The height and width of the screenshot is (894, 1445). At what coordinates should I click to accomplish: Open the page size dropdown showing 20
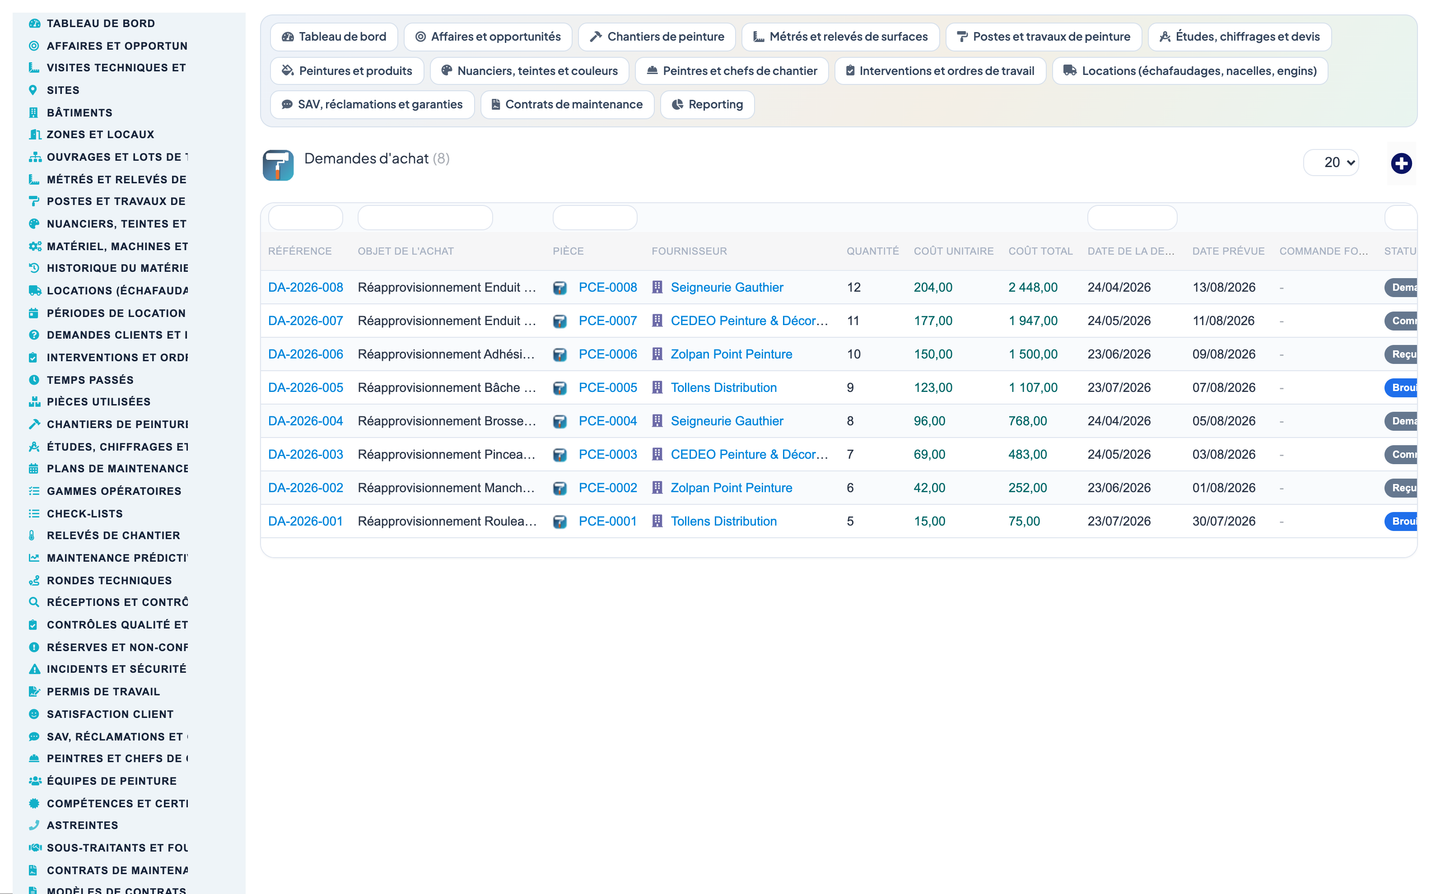click(x=1331, y=162)
